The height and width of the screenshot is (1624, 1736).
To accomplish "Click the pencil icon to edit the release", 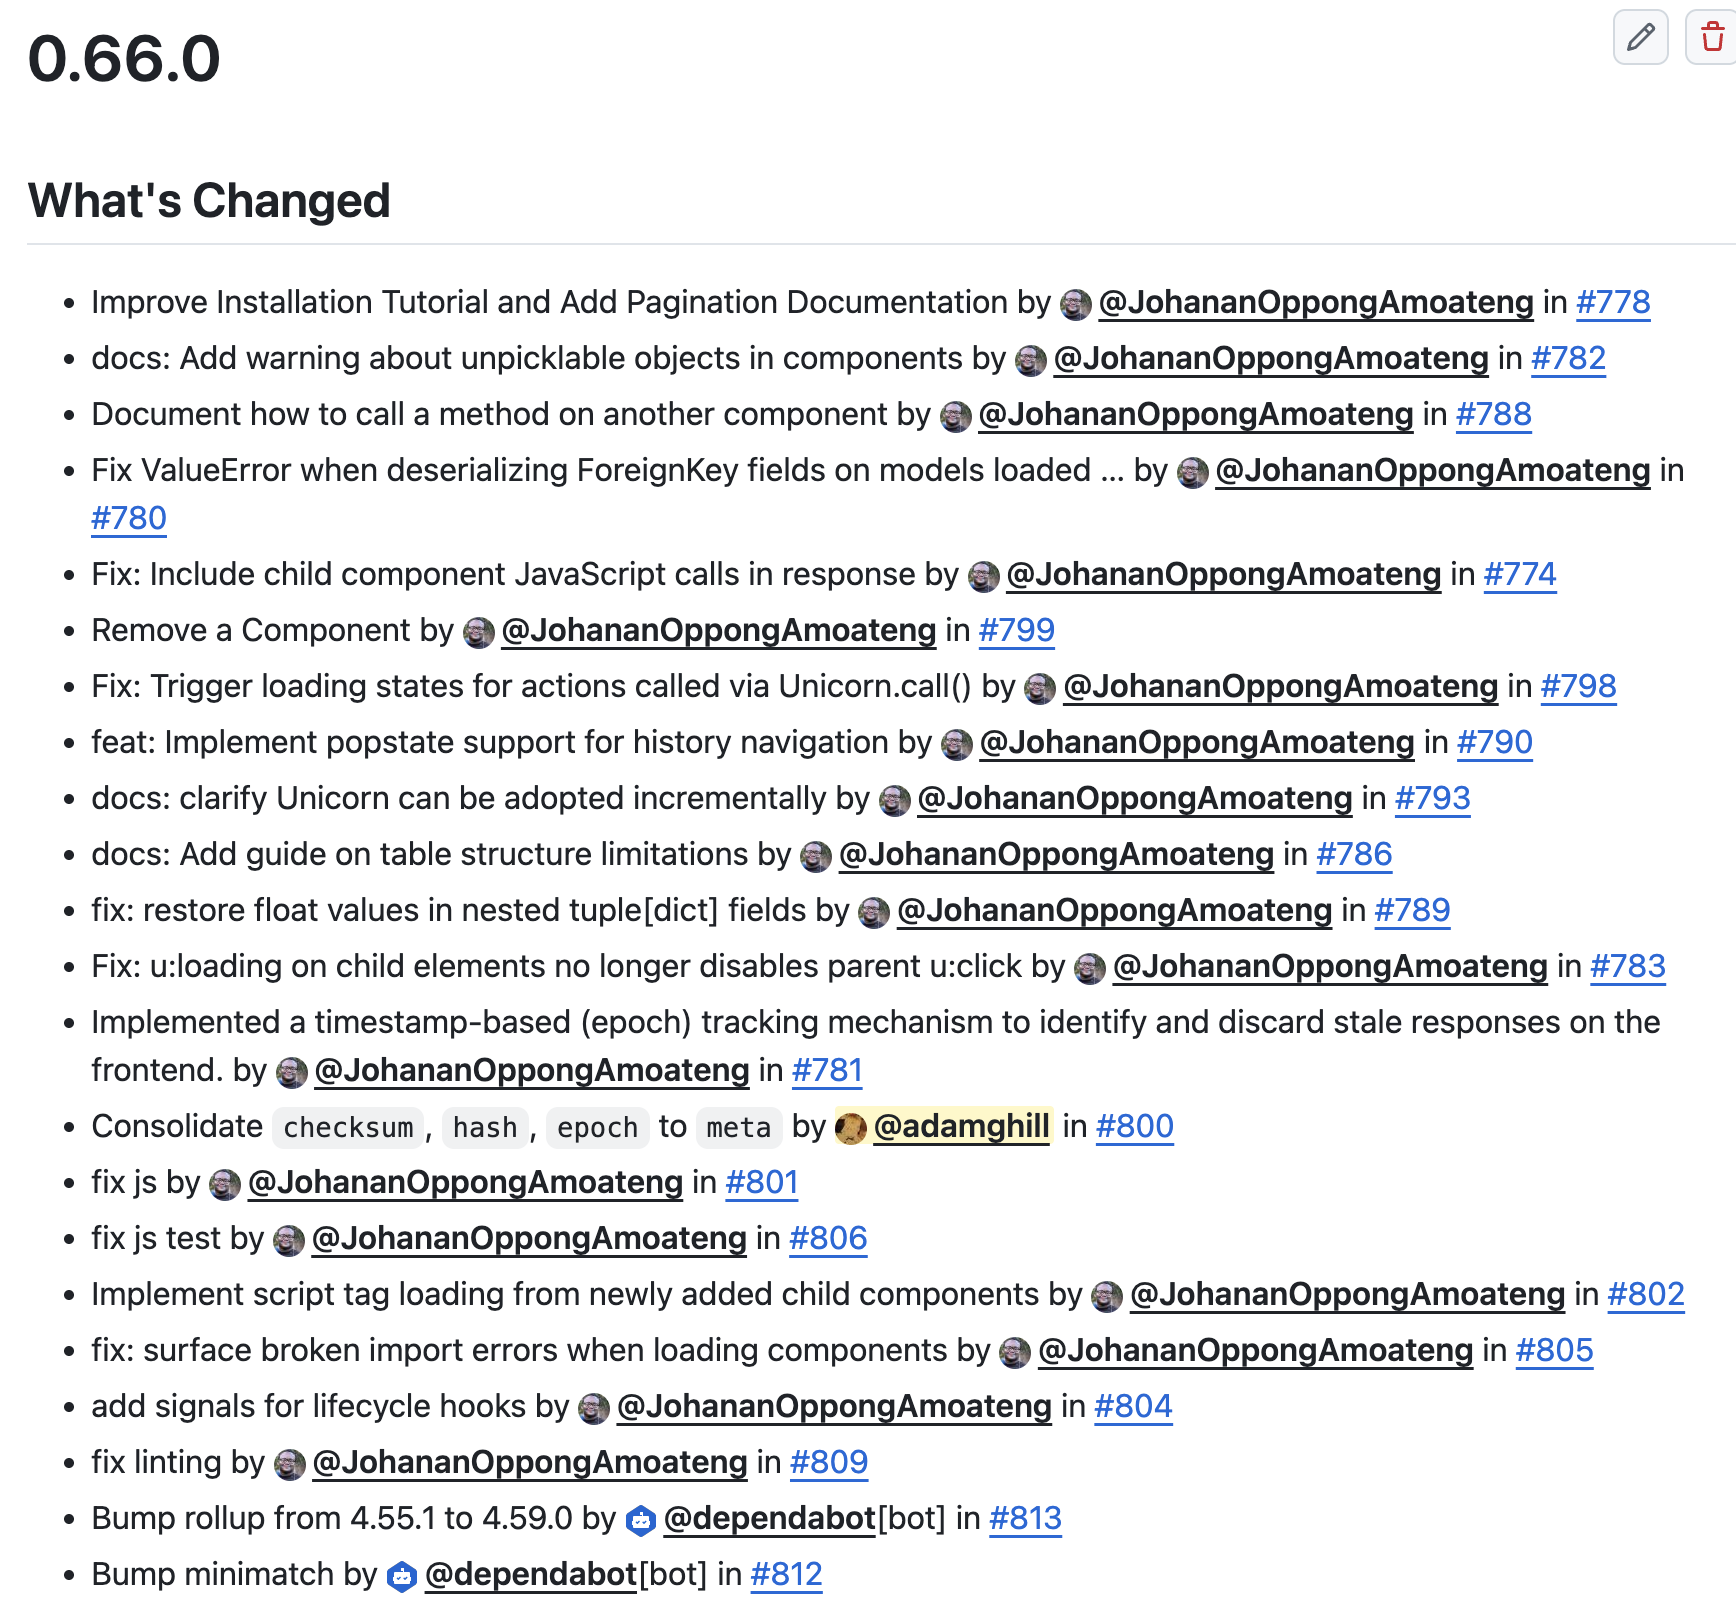I will coord(1640,38).
